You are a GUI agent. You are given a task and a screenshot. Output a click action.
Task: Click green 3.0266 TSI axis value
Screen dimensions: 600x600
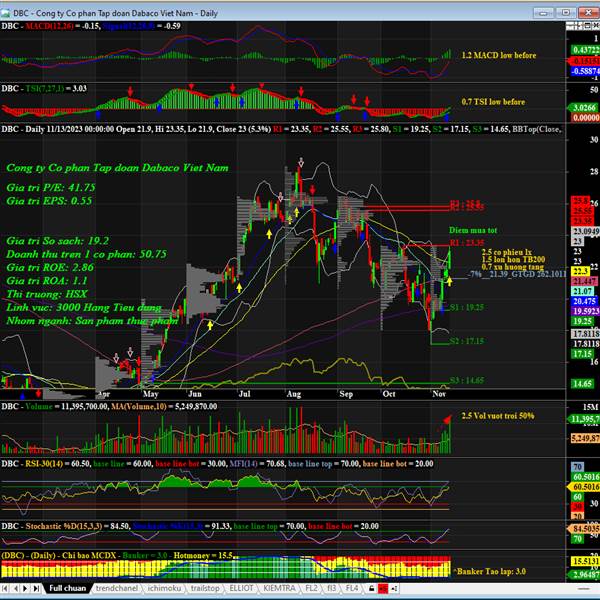click(x=584, y=108)
